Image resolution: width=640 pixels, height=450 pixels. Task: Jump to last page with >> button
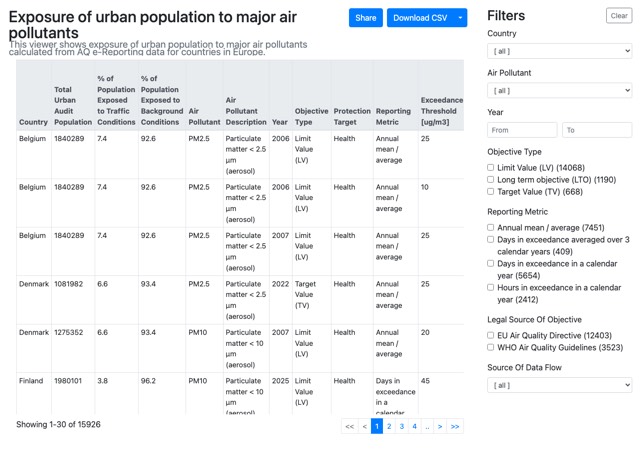coord(455,426)
